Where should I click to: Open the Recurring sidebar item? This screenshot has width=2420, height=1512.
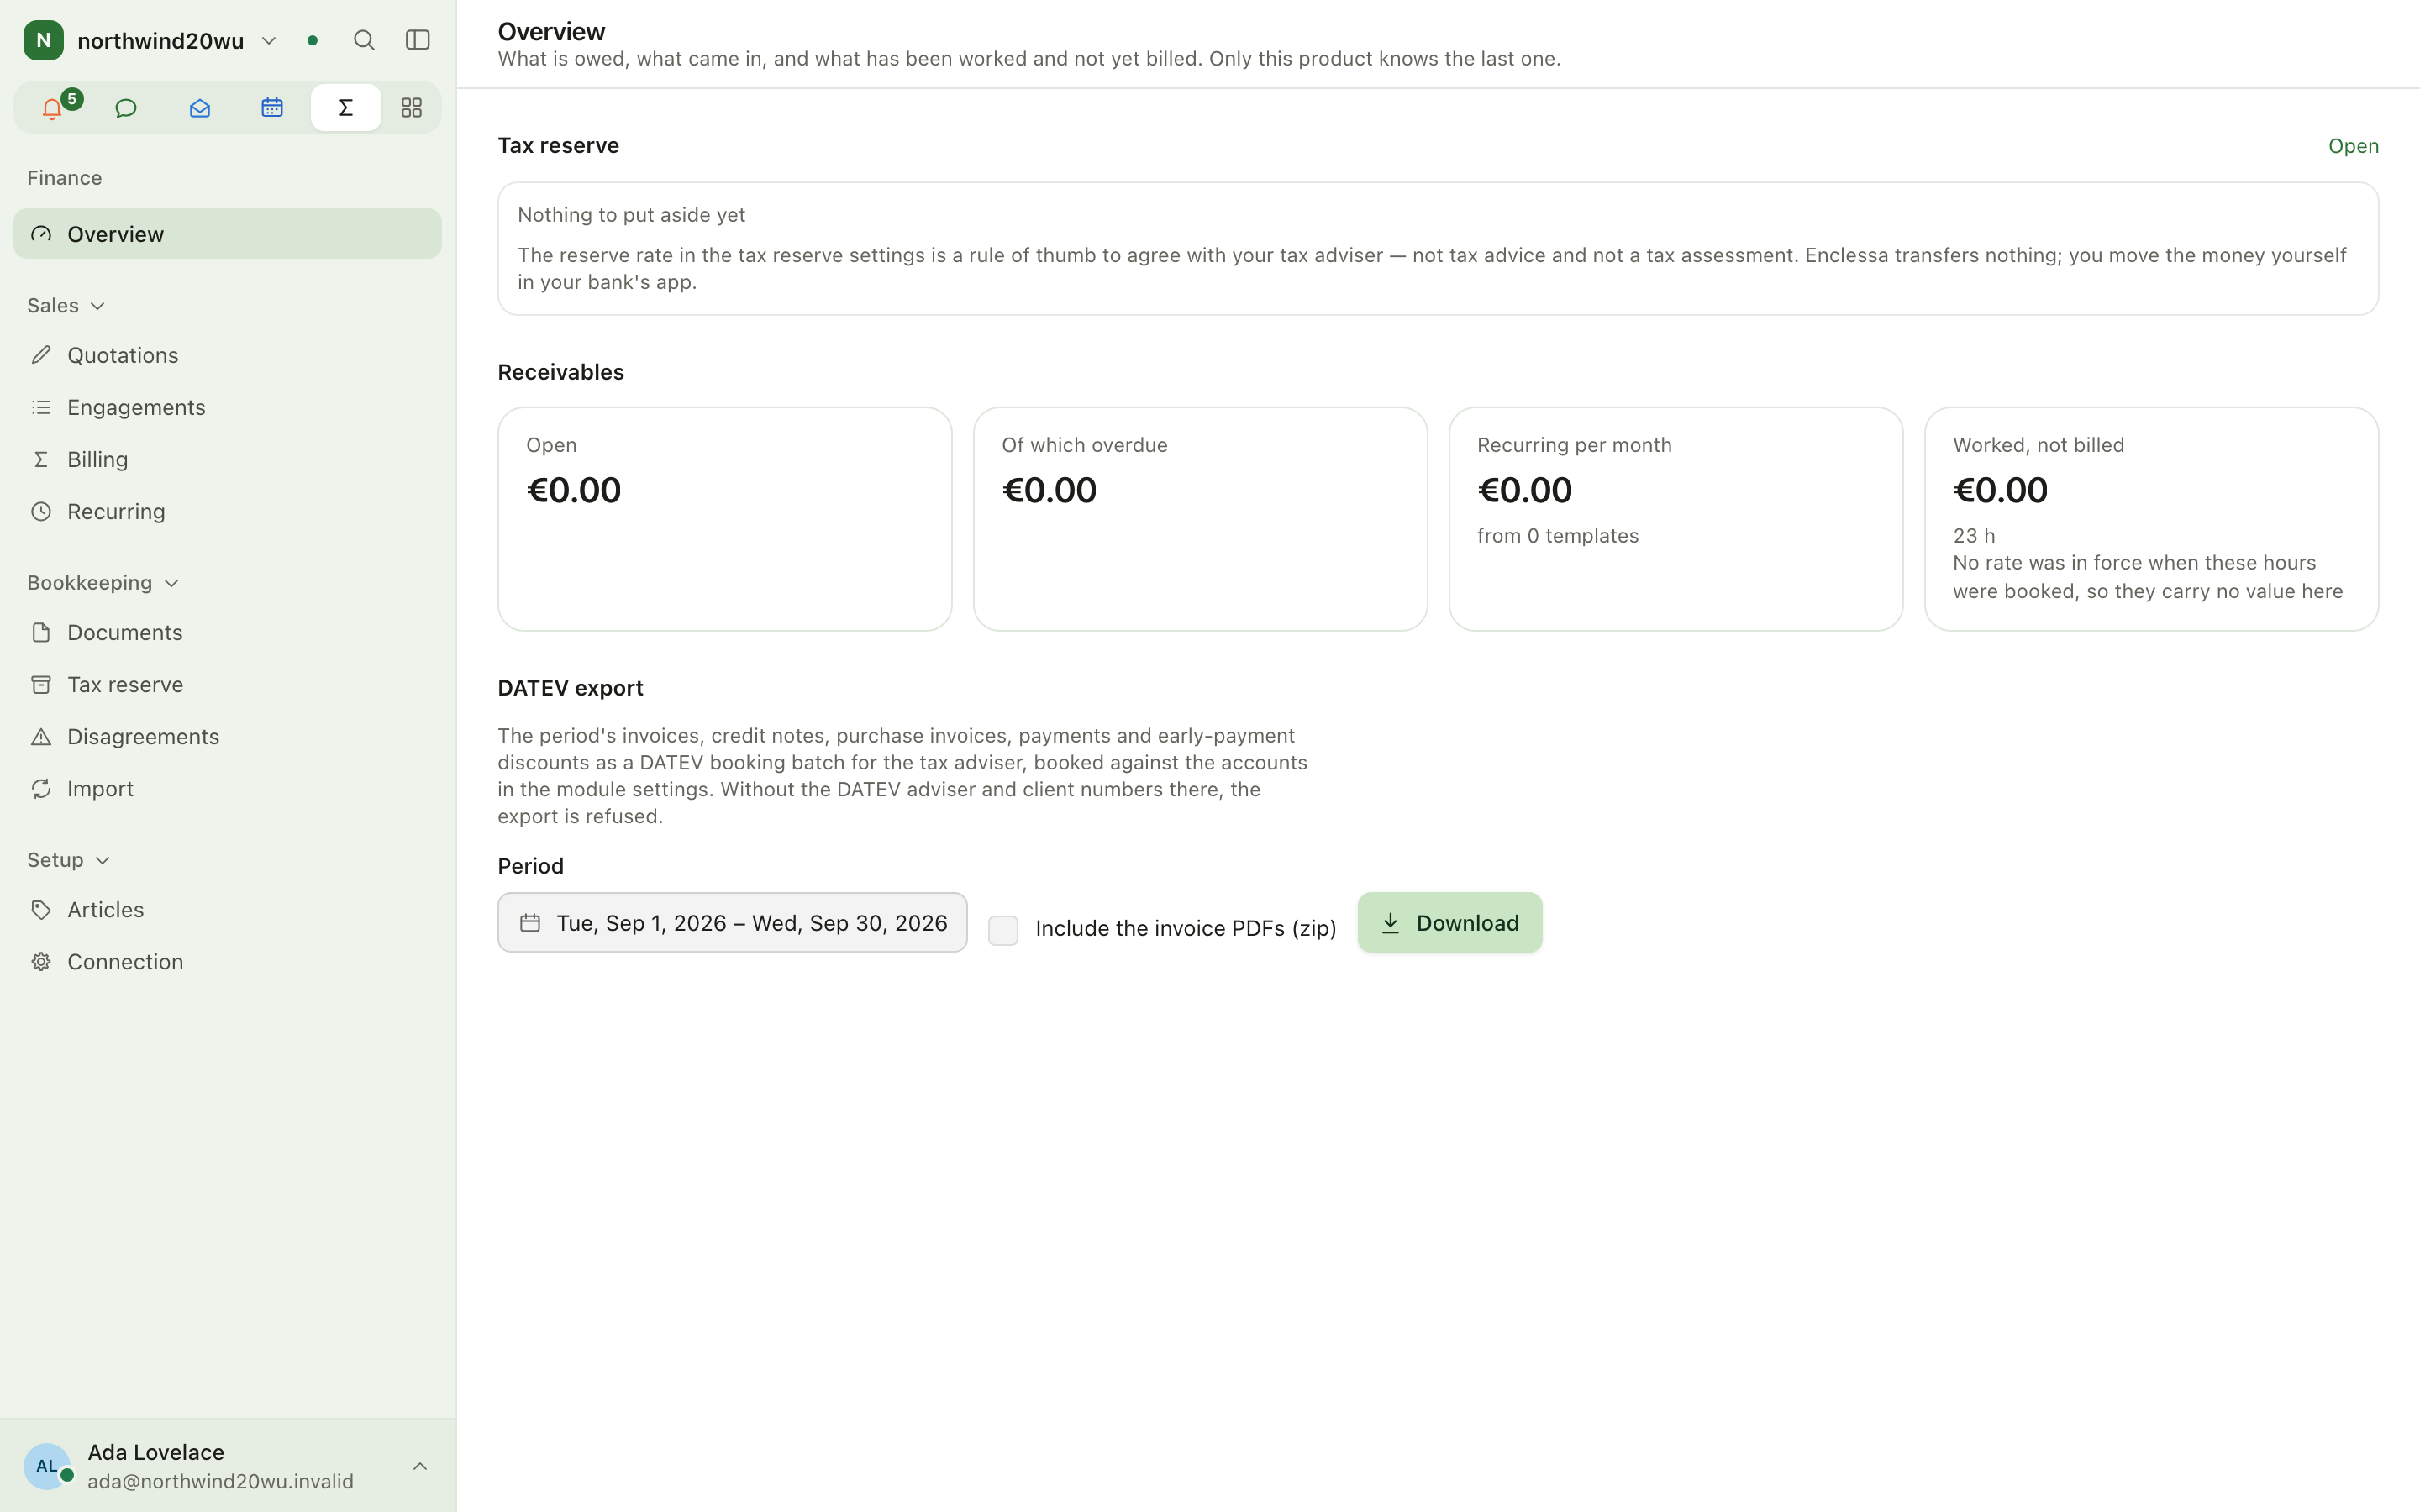[227, 511]
